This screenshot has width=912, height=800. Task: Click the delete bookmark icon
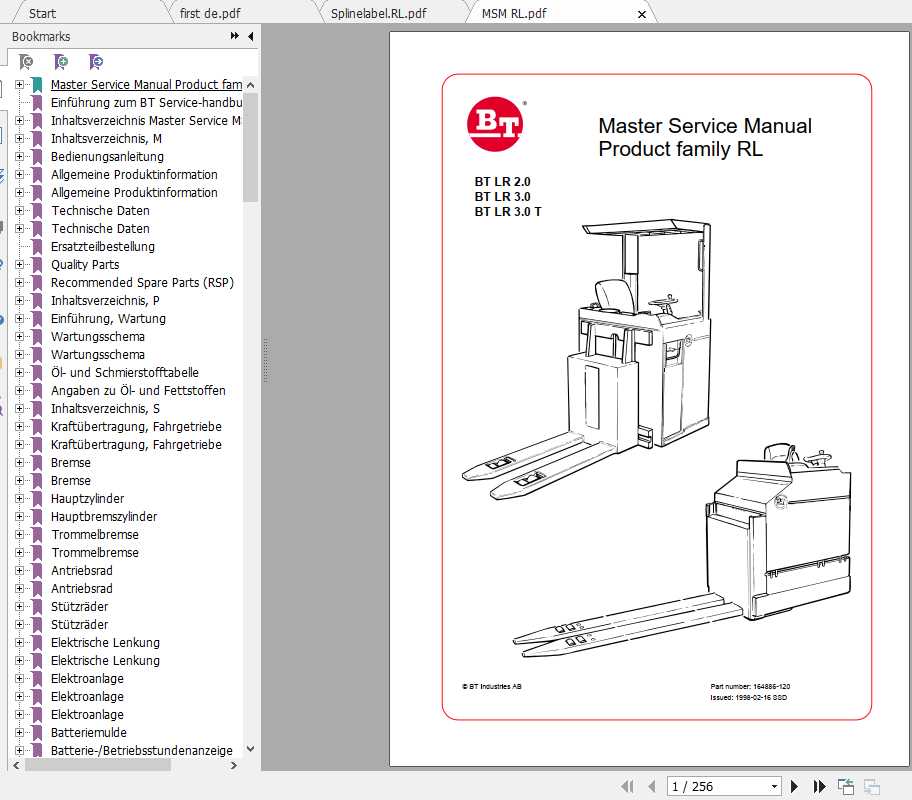pos(26,61)
